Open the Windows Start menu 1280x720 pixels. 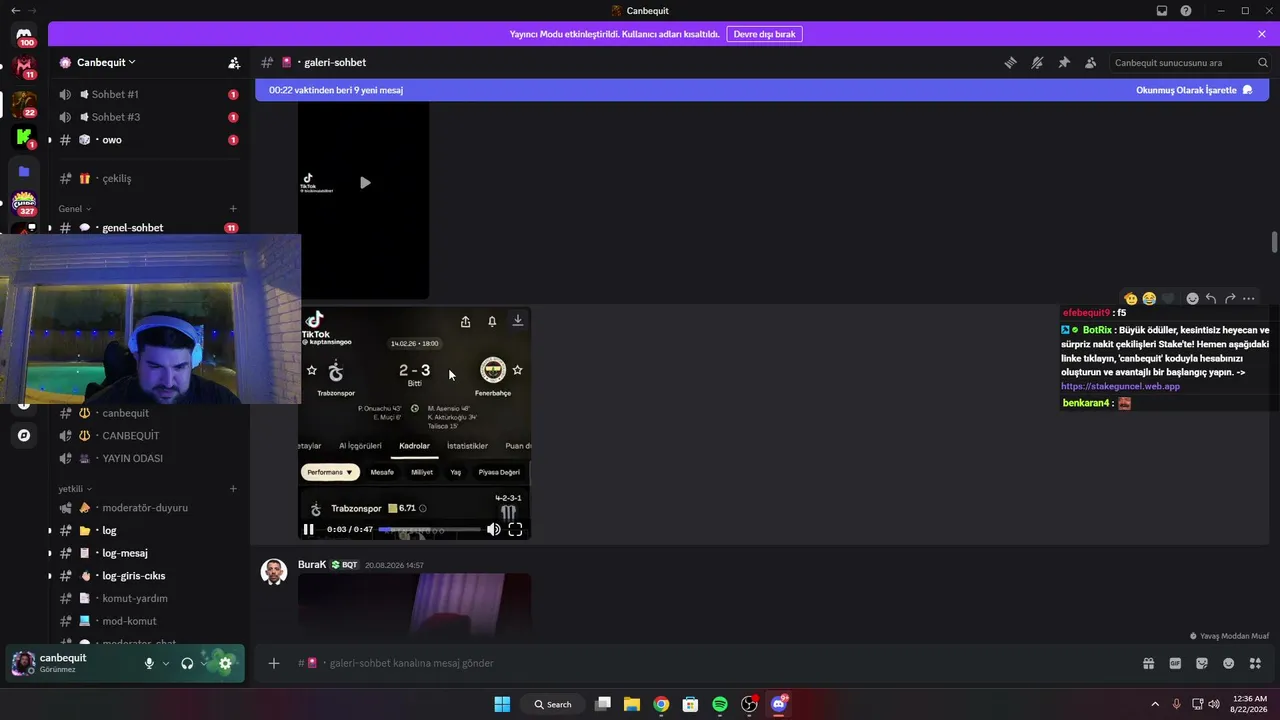[502, 704]
